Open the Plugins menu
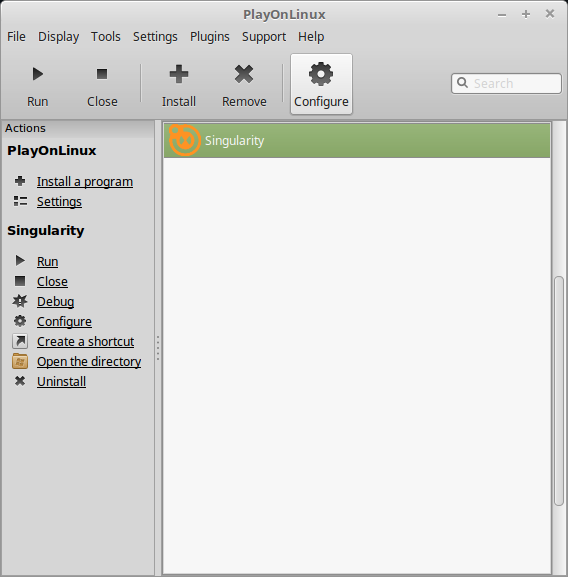 pyautogui.click(x=210, y=36)
